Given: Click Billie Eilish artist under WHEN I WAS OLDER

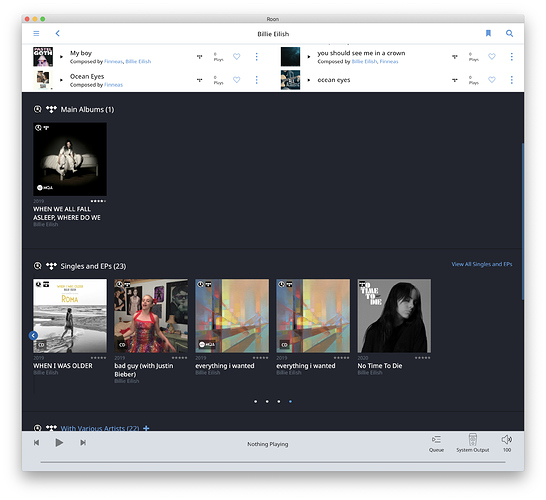Looking at the screenshot, I should 46,373.
